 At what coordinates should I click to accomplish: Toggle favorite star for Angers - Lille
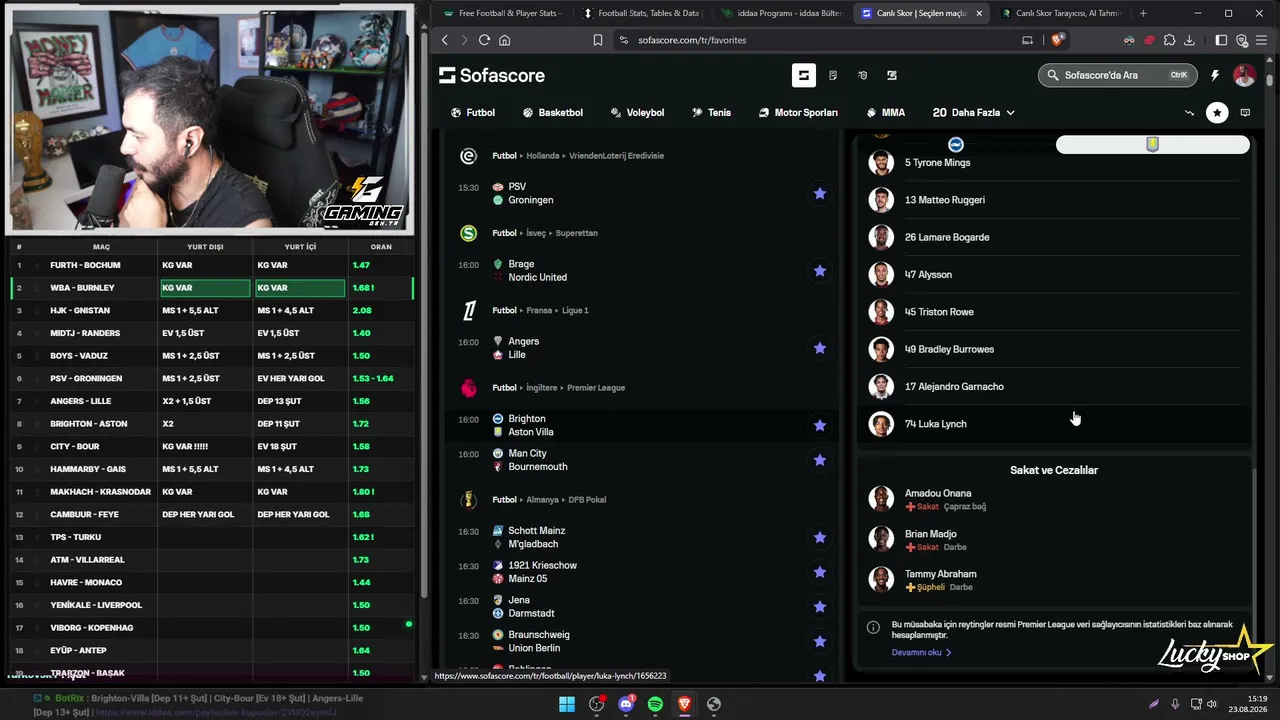(820, 348)
